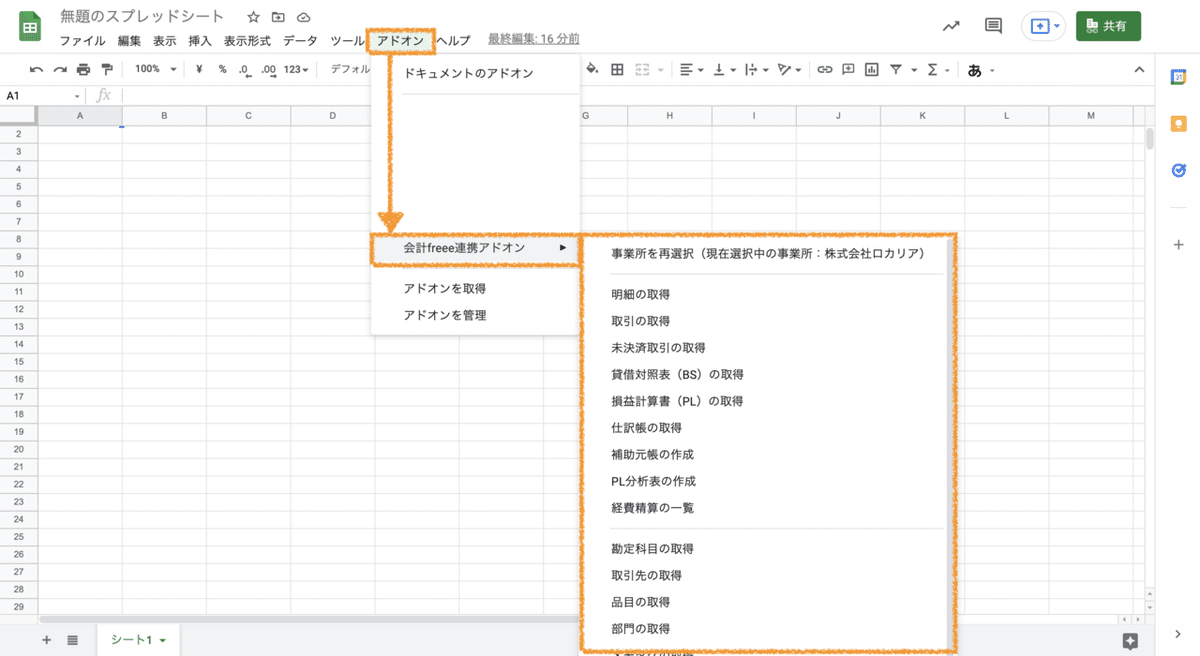Apply percent format

(x=222, y=69)
